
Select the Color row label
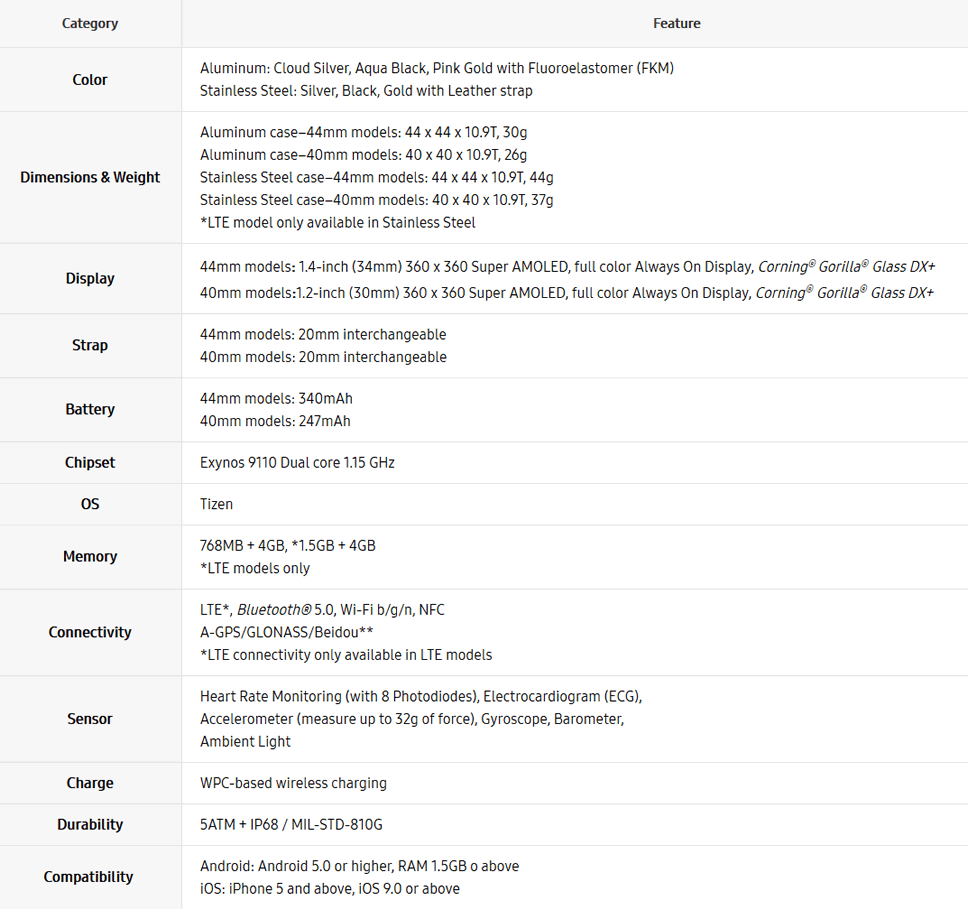click(90, 80)
